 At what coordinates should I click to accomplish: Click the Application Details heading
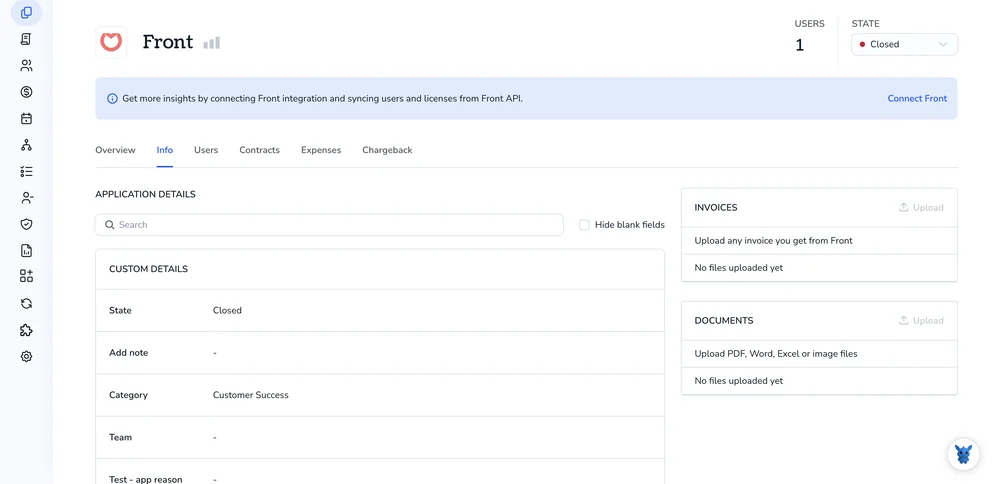click(145, 194)
